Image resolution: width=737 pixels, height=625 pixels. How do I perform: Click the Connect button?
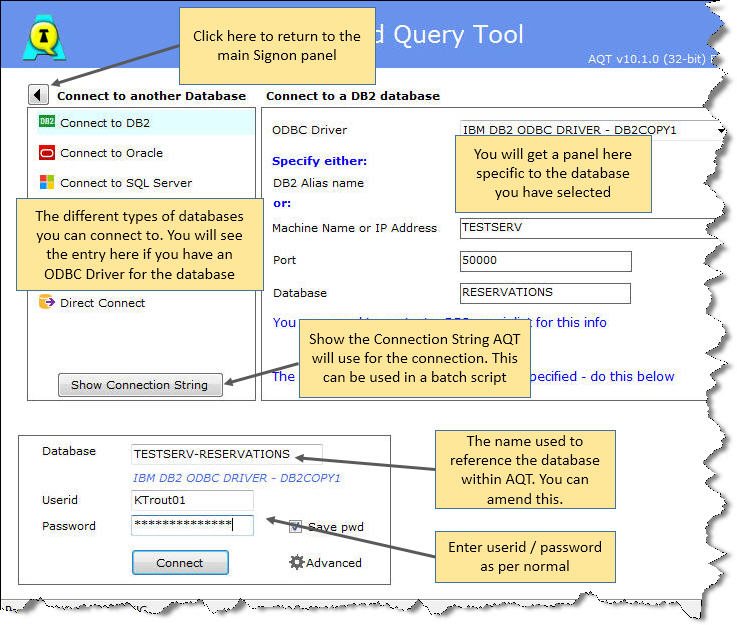pos(180,562)
